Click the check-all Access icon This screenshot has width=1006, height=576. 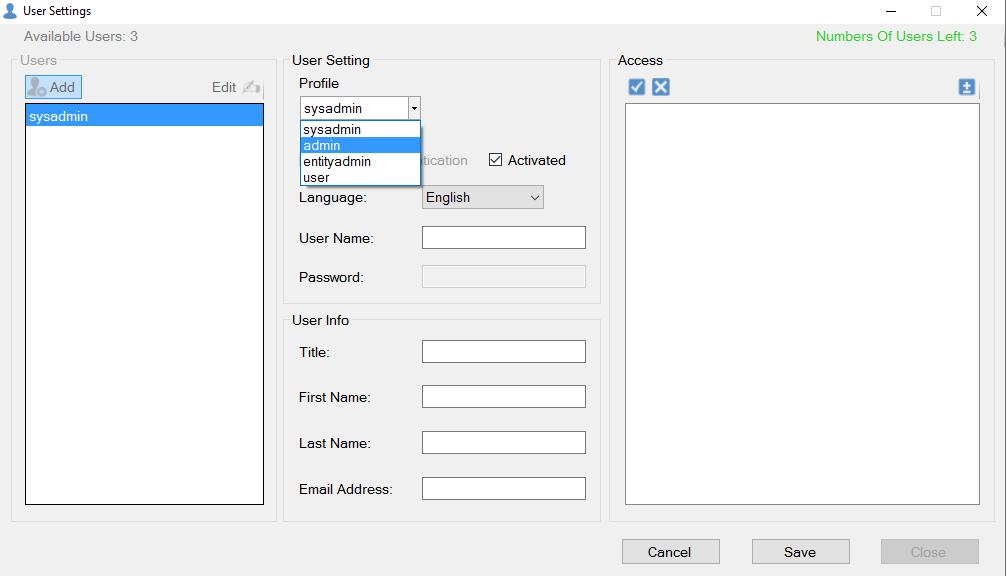tap(636, 87)
